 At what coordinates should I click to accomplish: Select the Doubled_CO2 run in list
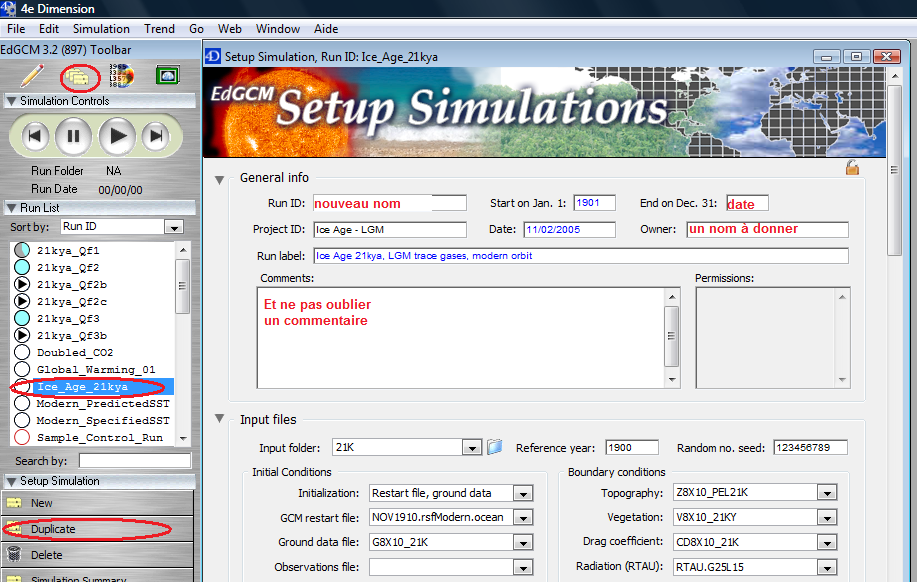click(75, 353)
